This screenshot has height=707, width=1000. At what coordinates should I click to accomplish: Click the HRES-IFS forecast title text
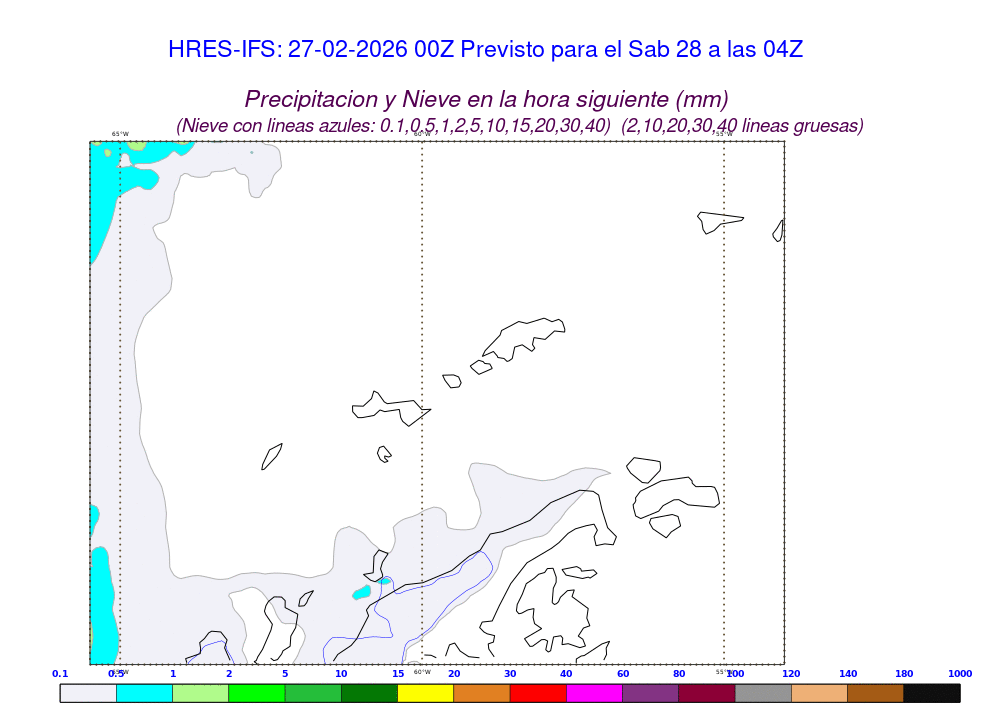point(486,49)
